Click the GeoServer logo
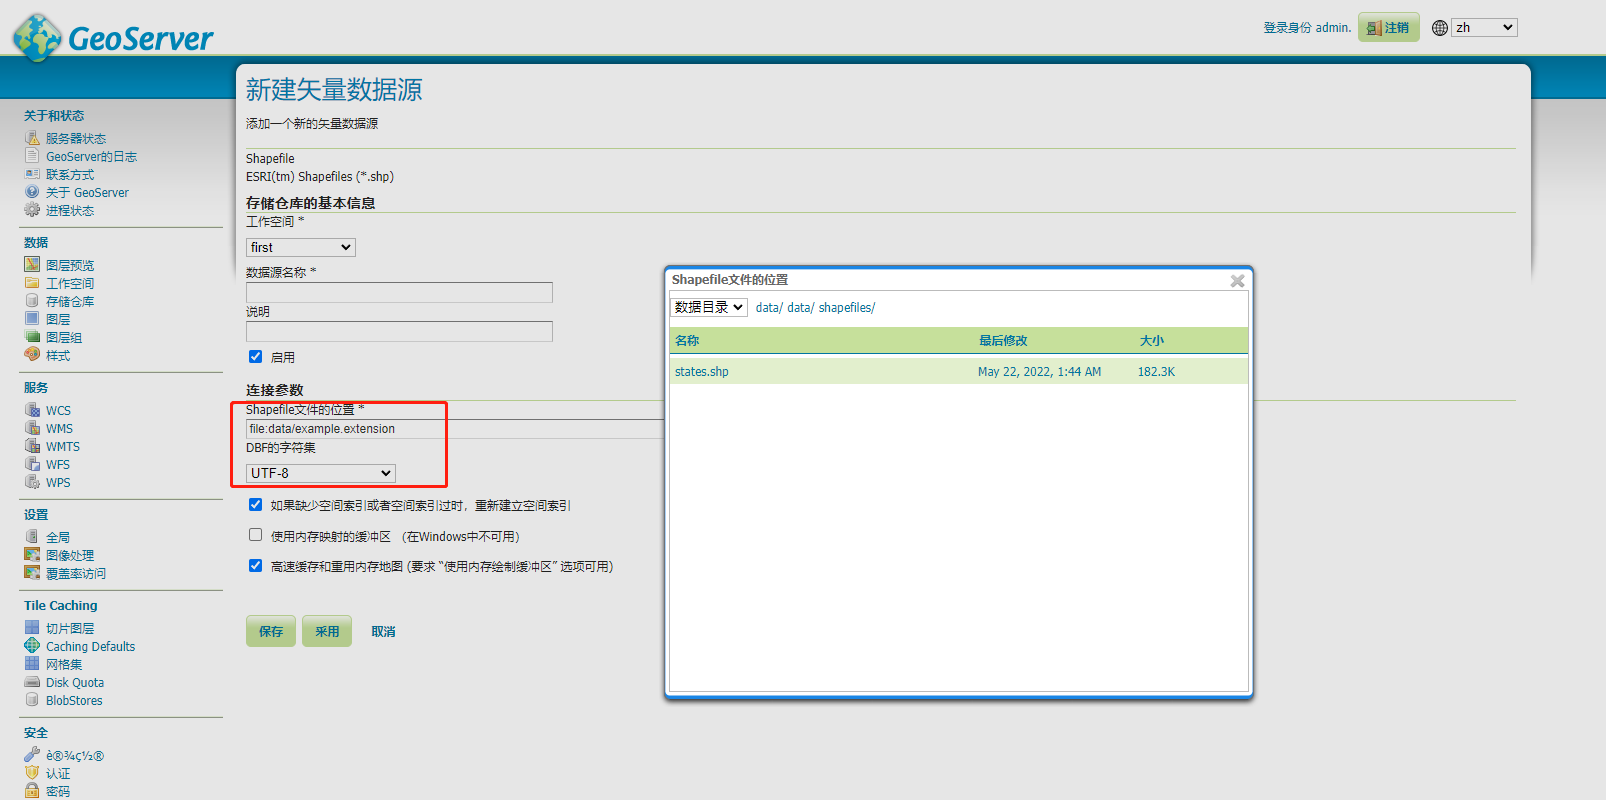The image size is (1606, 800). point(112,37)
